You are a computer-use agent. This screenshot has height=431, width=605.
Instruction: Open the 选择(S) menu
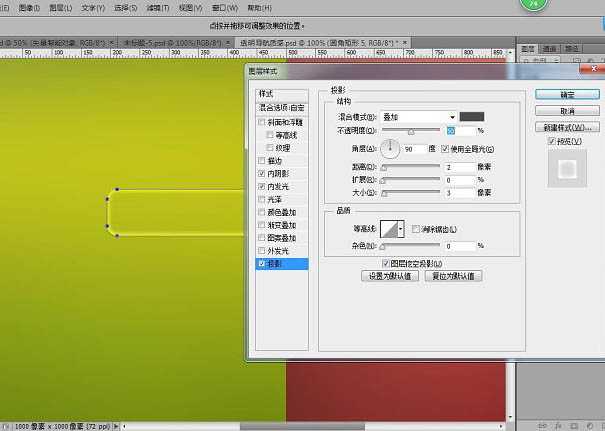[x=126, y=8]
